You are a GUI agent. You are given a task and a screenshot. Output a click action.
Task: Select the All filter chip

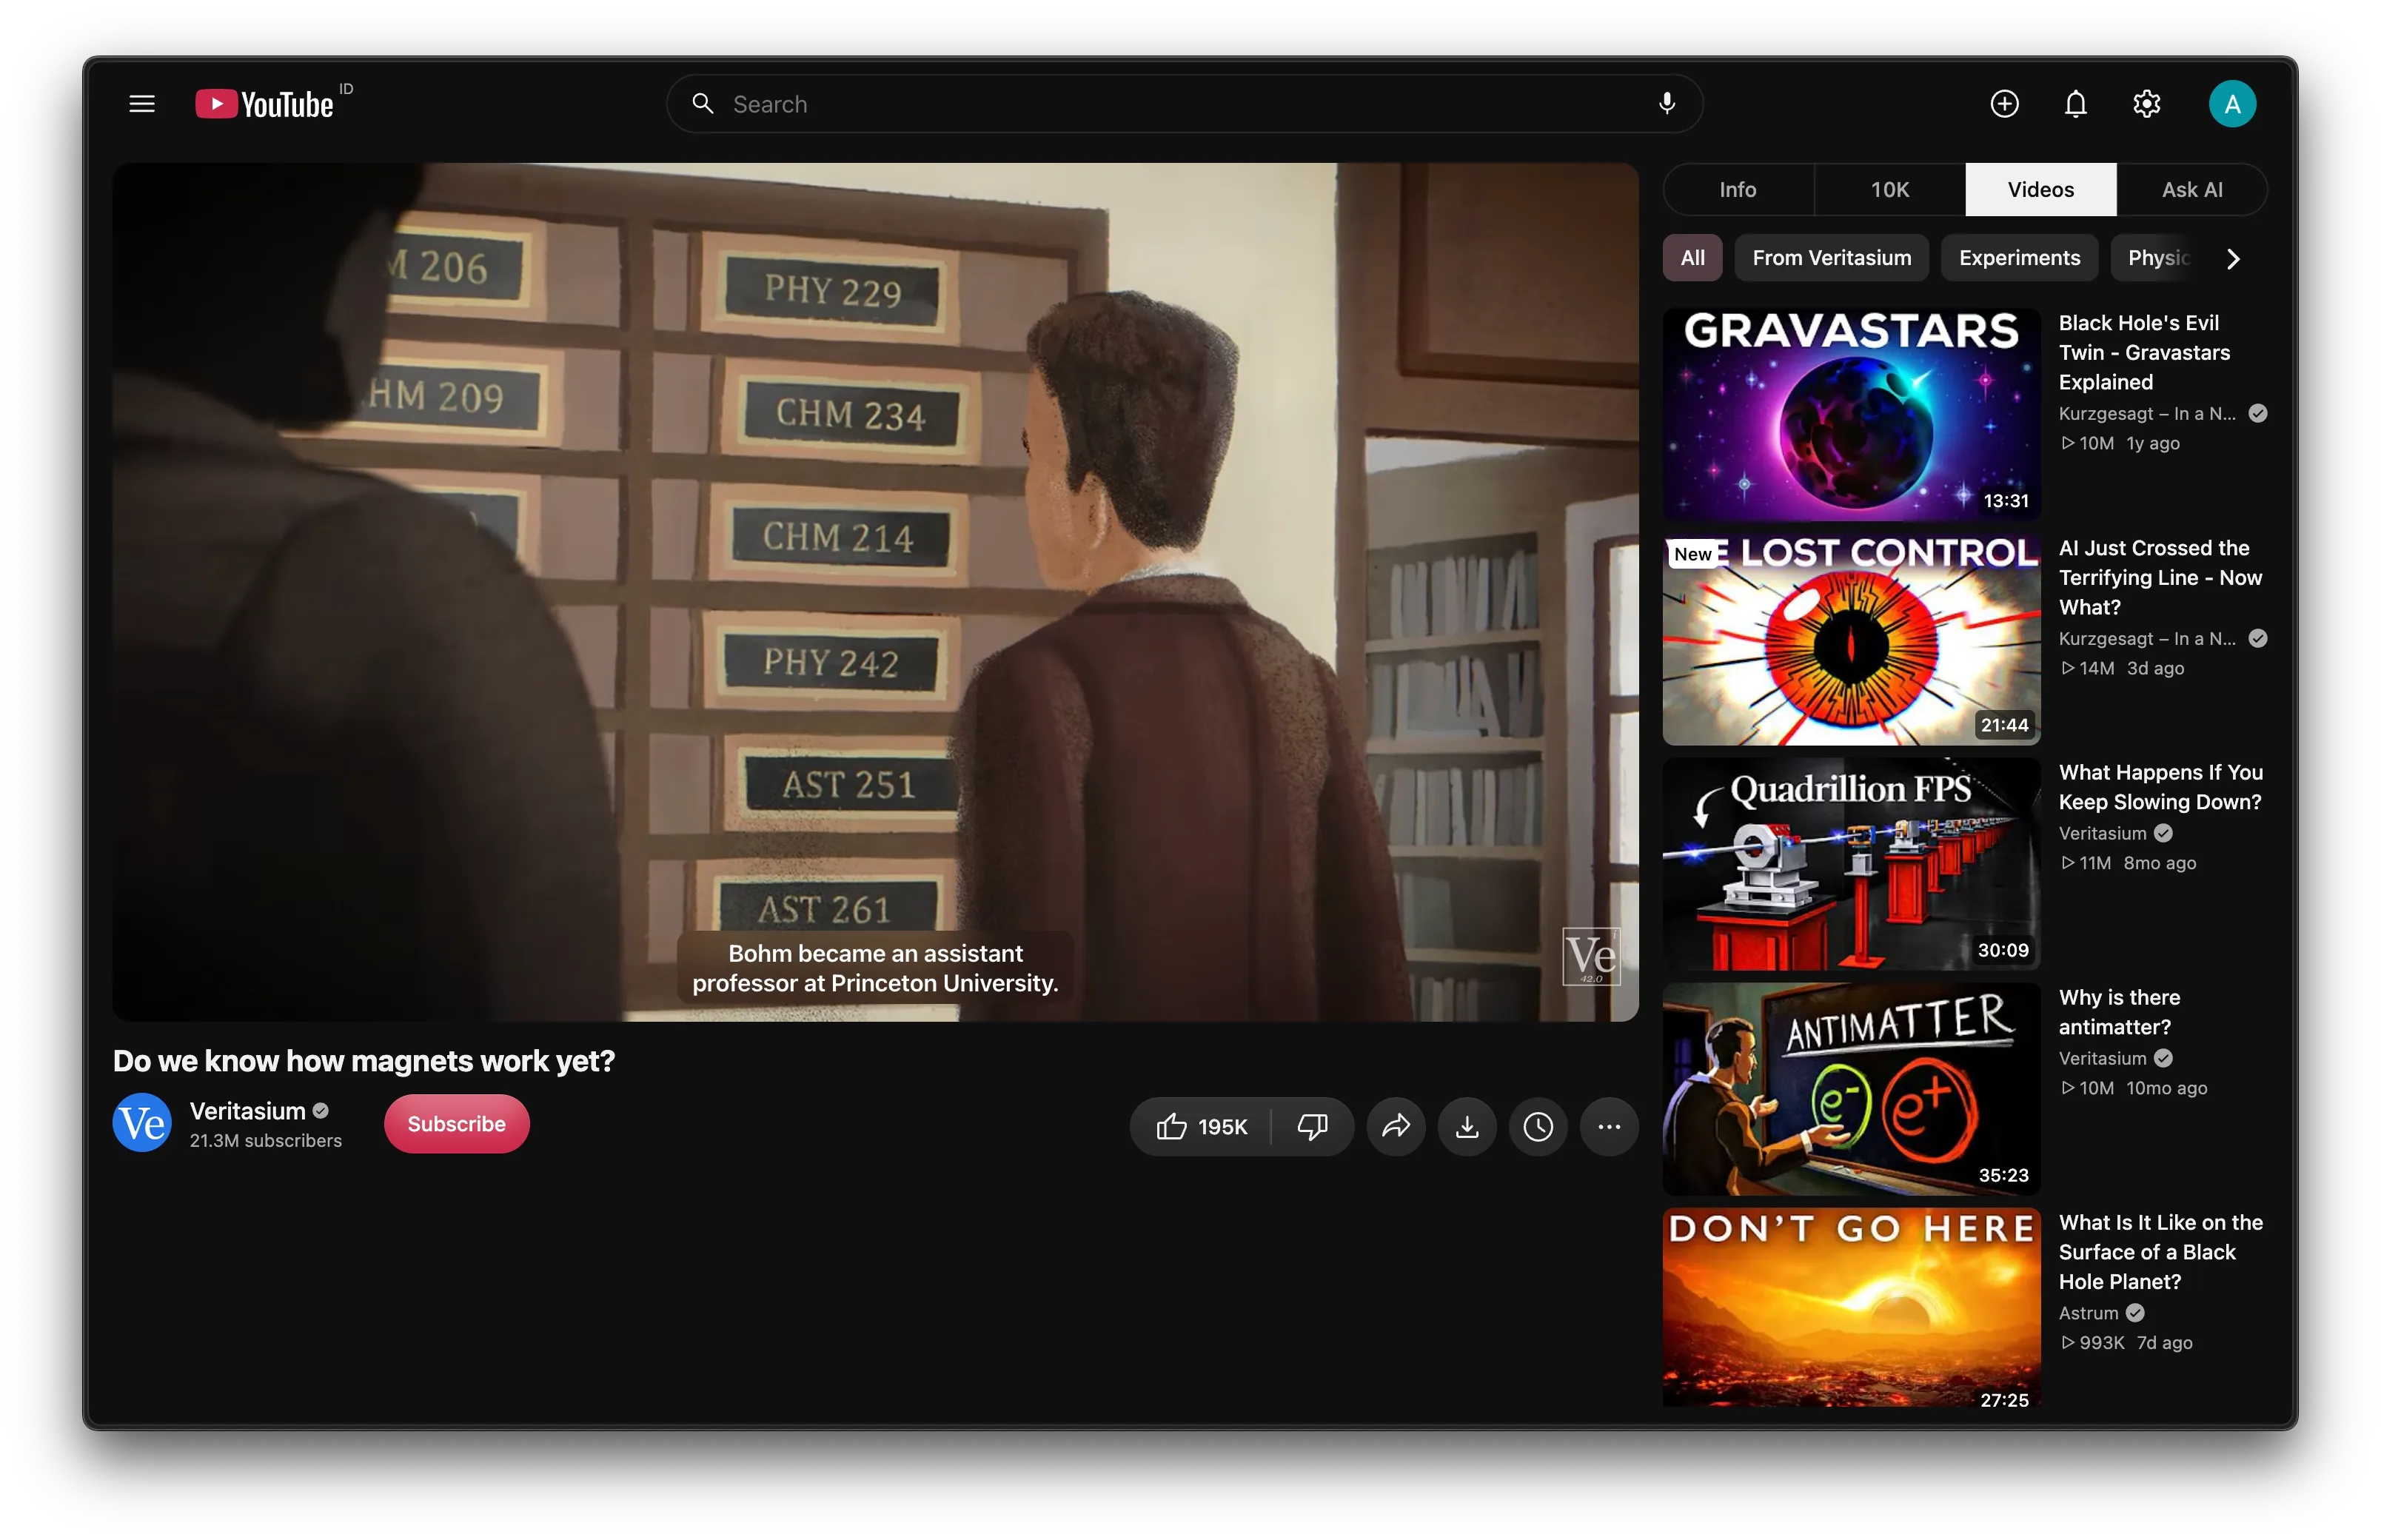[x=1692, y=258]
